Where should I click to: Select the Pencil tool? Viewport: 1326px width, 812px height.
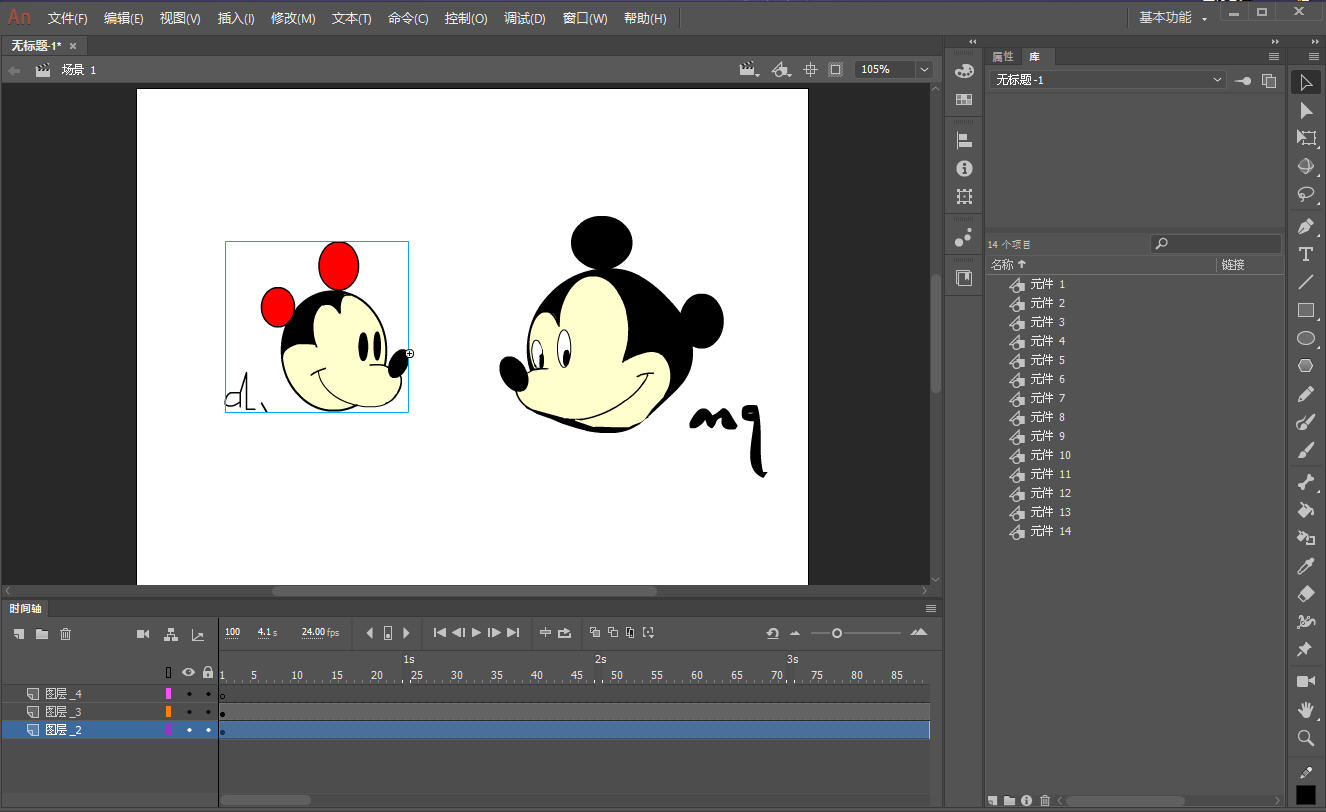(x=1306, y=394)
